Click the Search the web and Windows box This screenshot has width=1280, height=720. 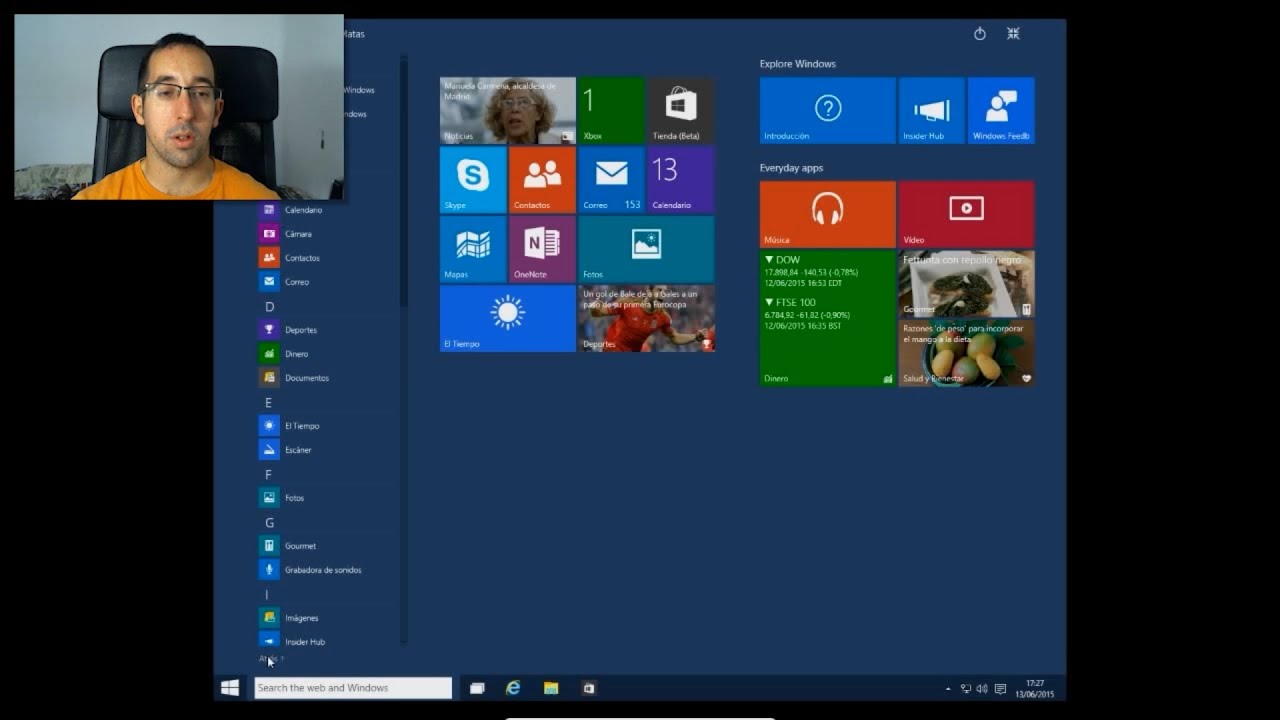tap(353, 688)
